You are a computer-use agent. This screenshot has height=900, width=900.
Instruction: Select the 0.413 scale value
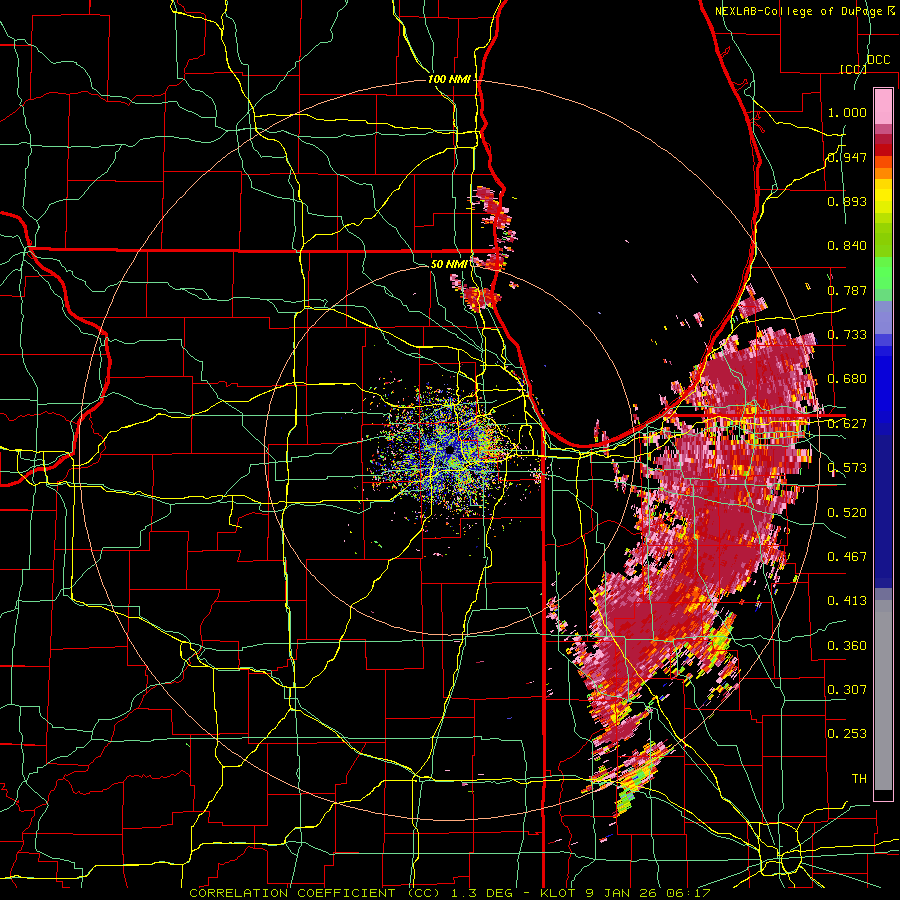coord(847,601)
